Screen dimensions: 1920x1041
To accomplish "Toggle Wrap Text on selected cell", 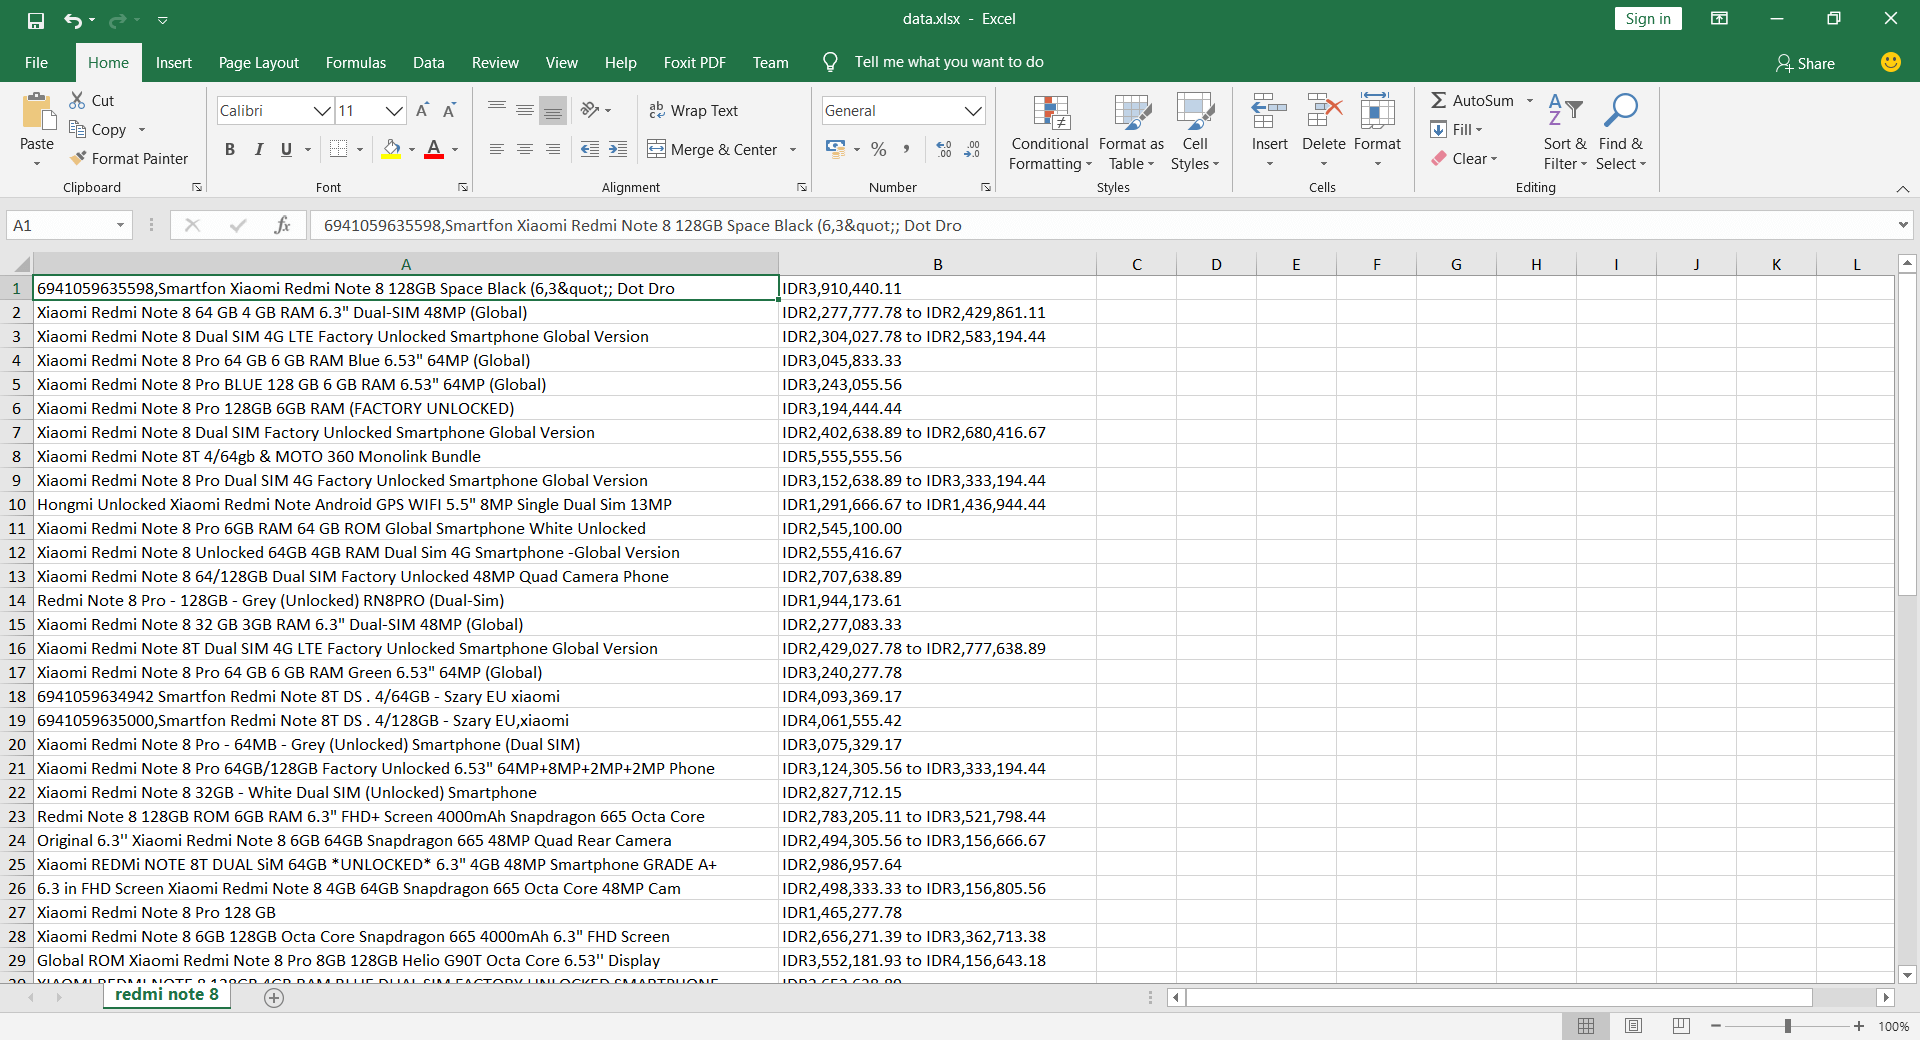I will [x=693, y=111].
